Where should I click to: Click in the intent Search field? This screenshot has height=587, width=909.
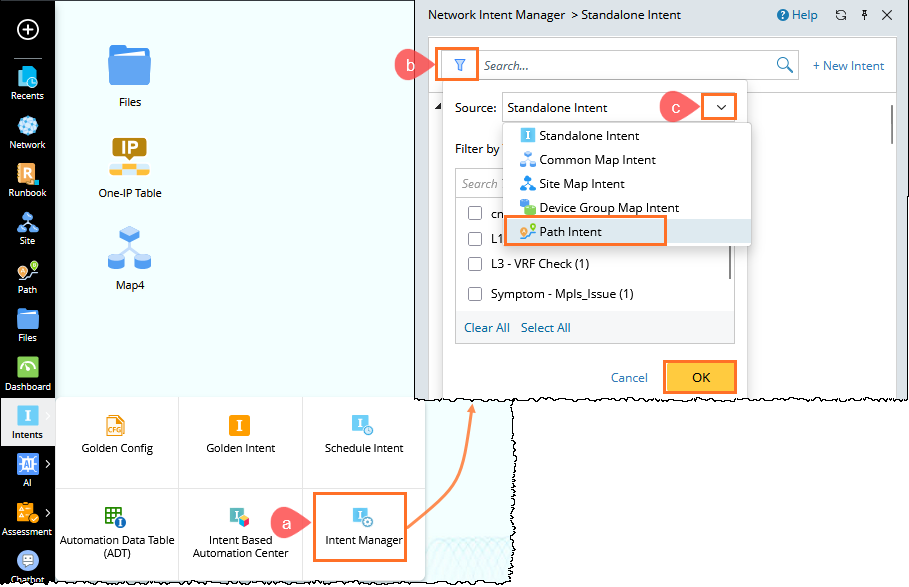pos(626,65)
